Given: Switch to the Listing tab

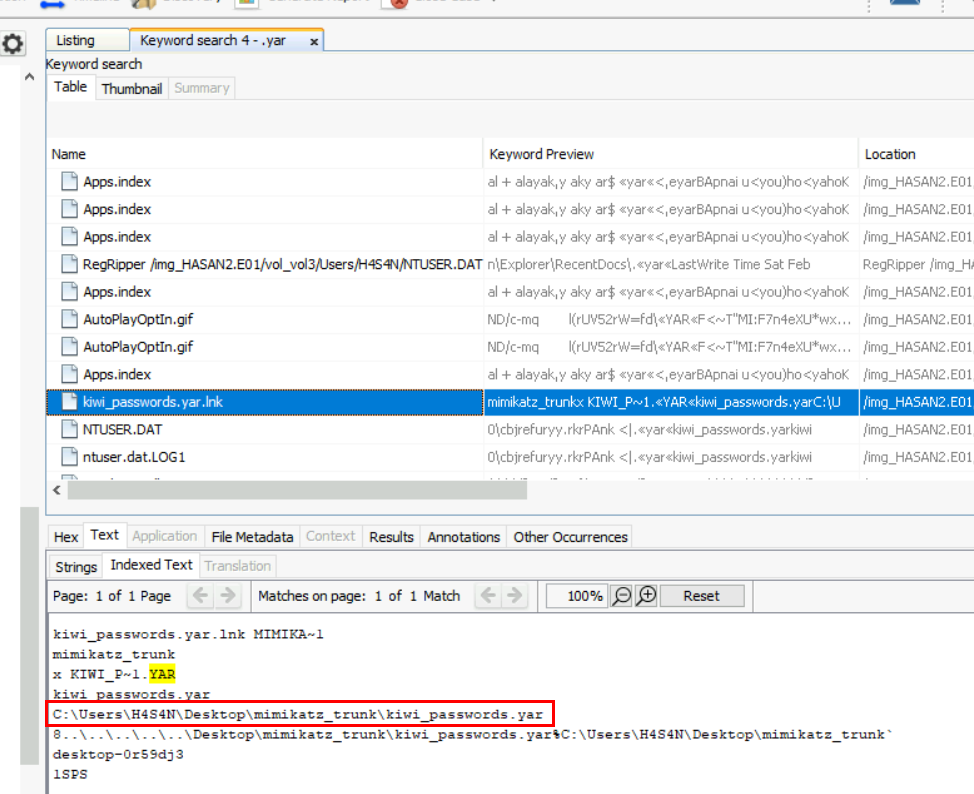Looking at the screenshot, I should point(76,41).
